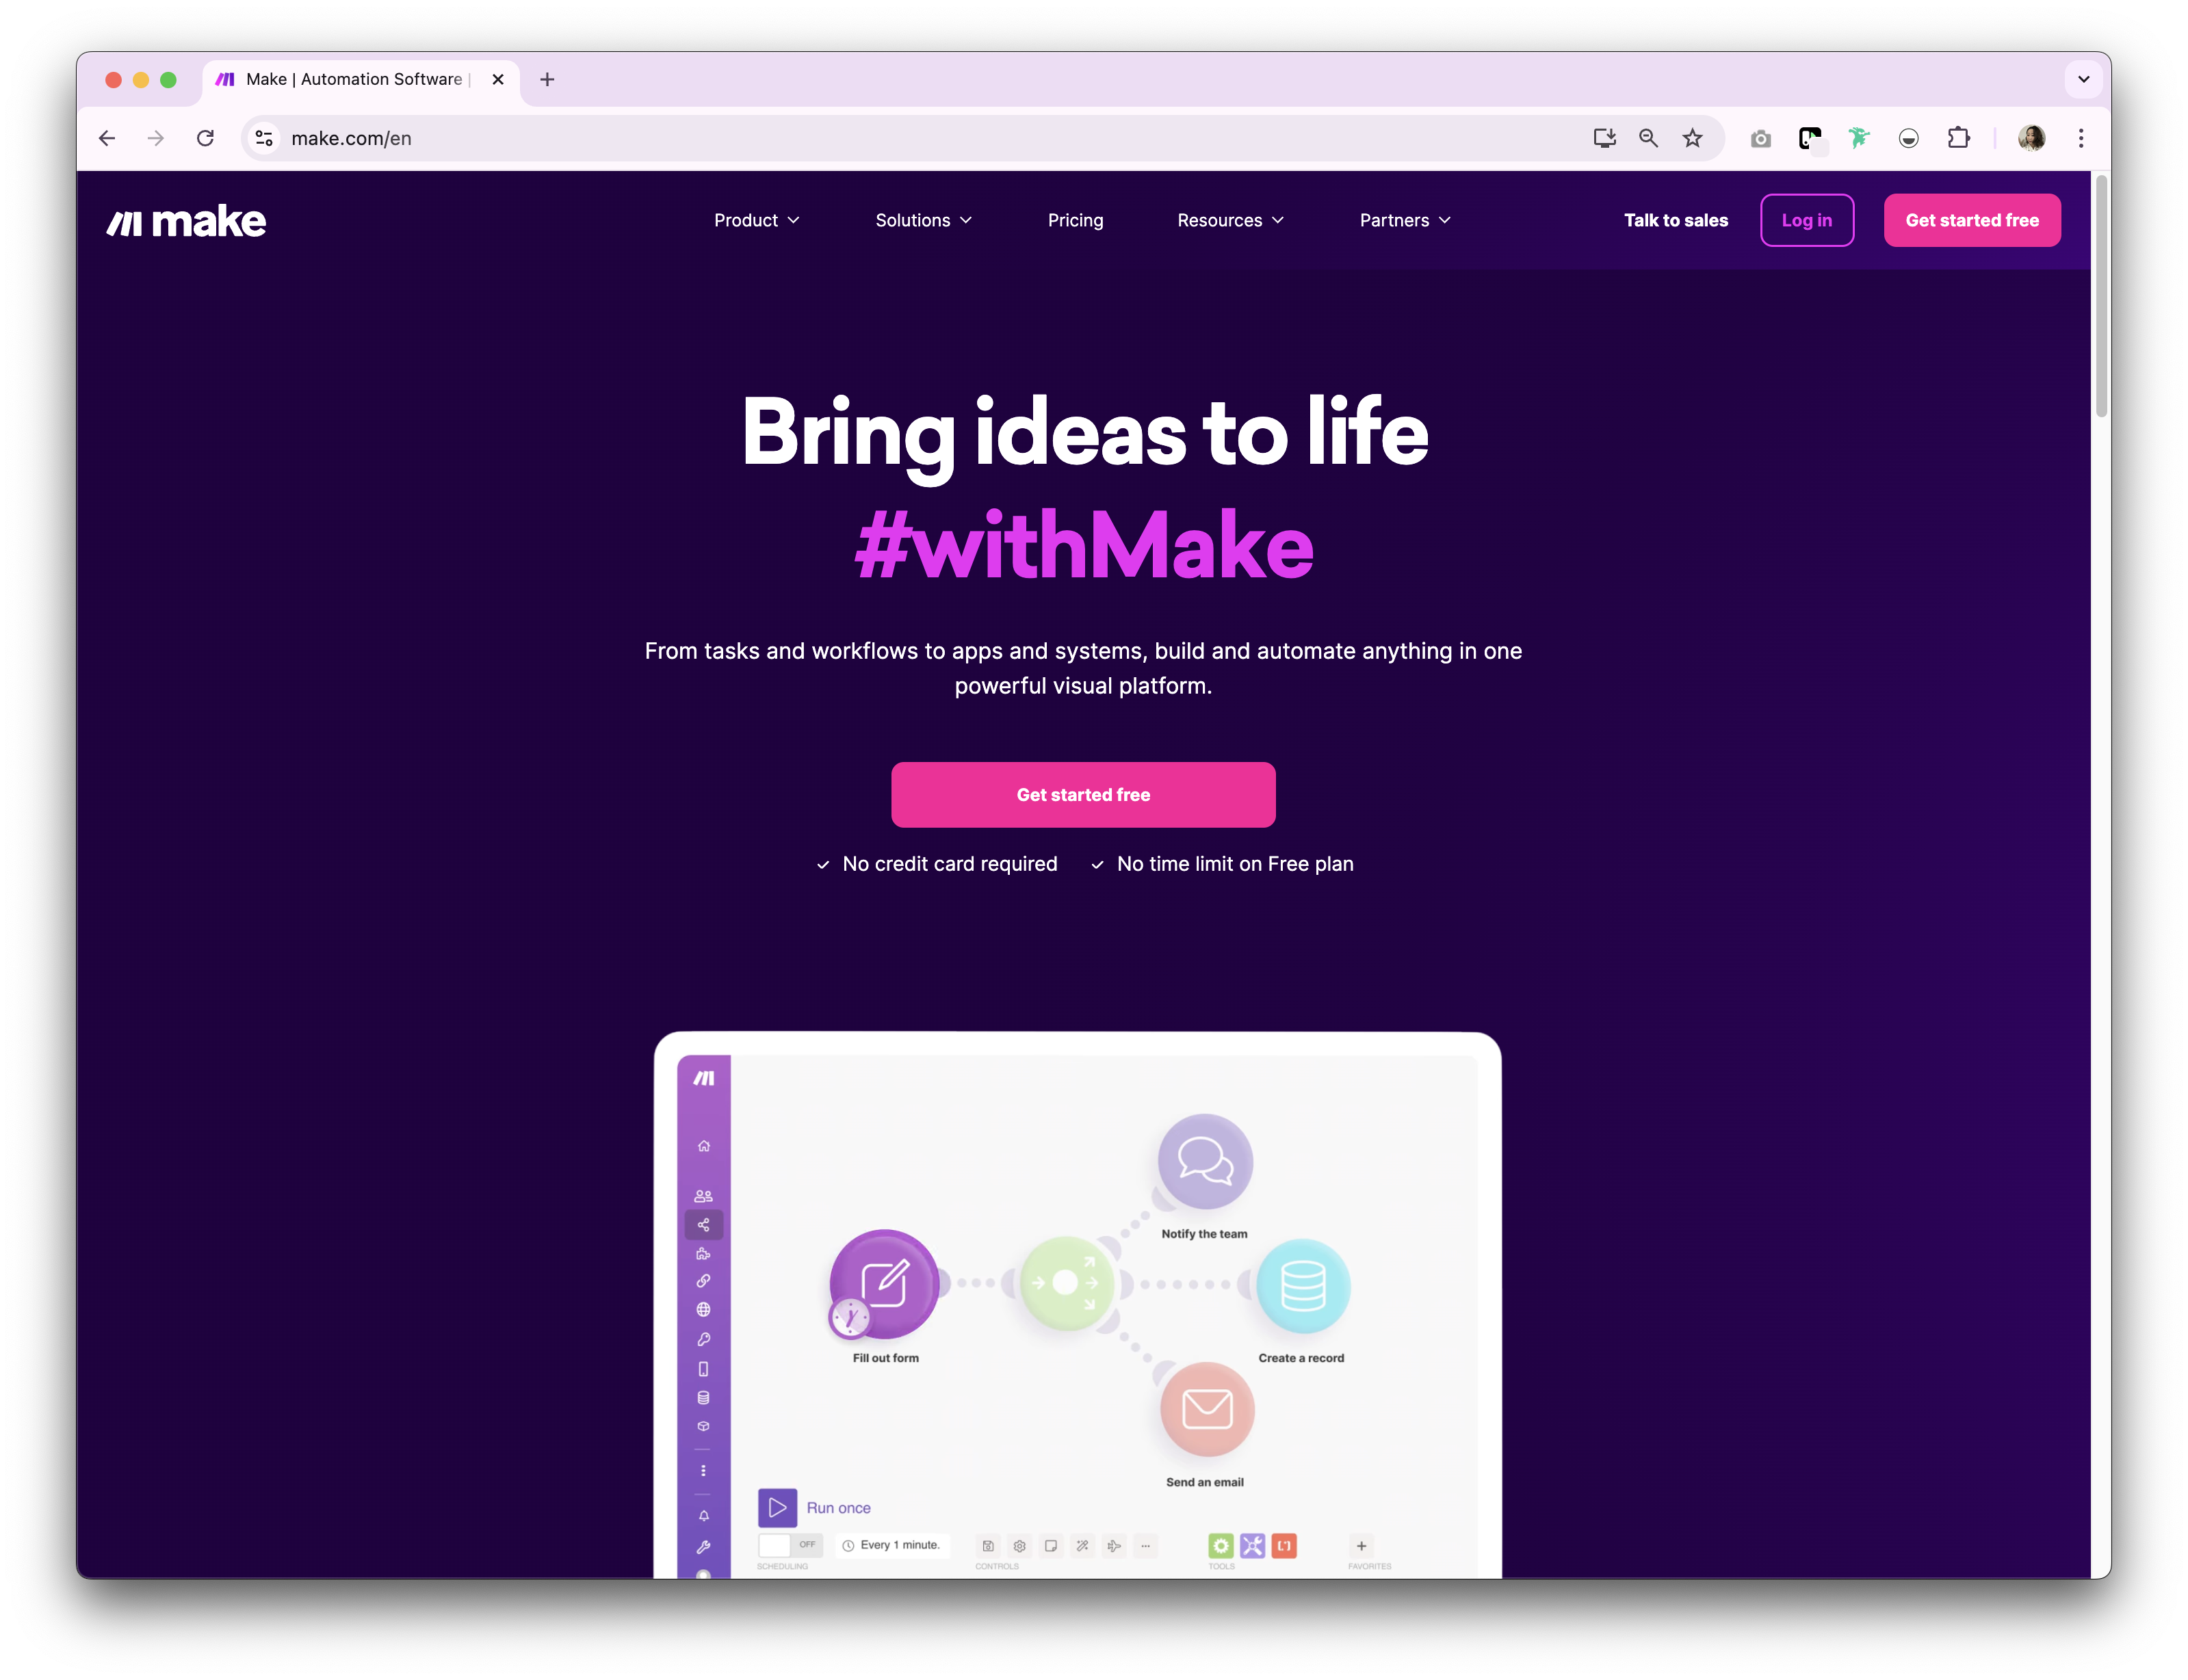This screenshot has height=1680, width=2188.
Task: Reload the page
Action: (x=205, y=138)
